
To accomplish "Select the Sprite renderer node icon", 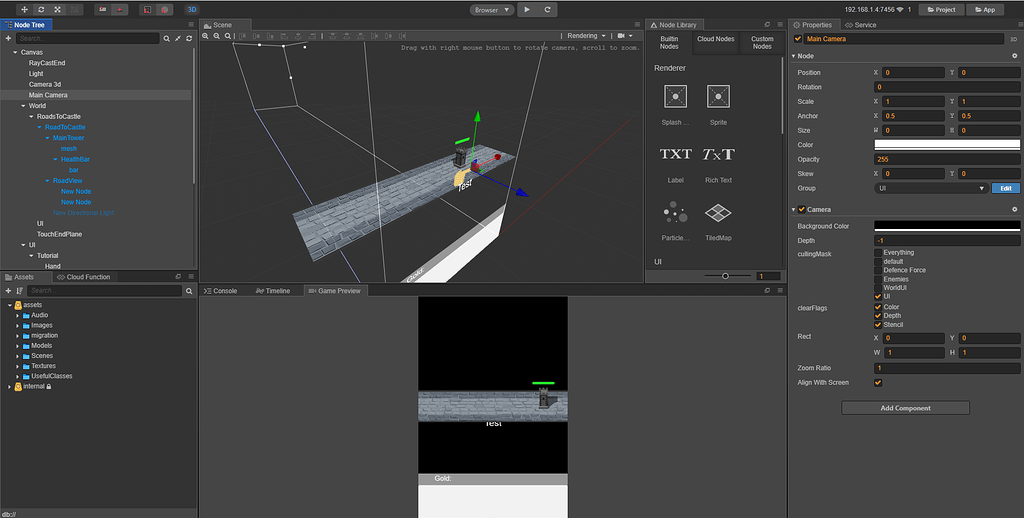I will (x=718, y=96).
